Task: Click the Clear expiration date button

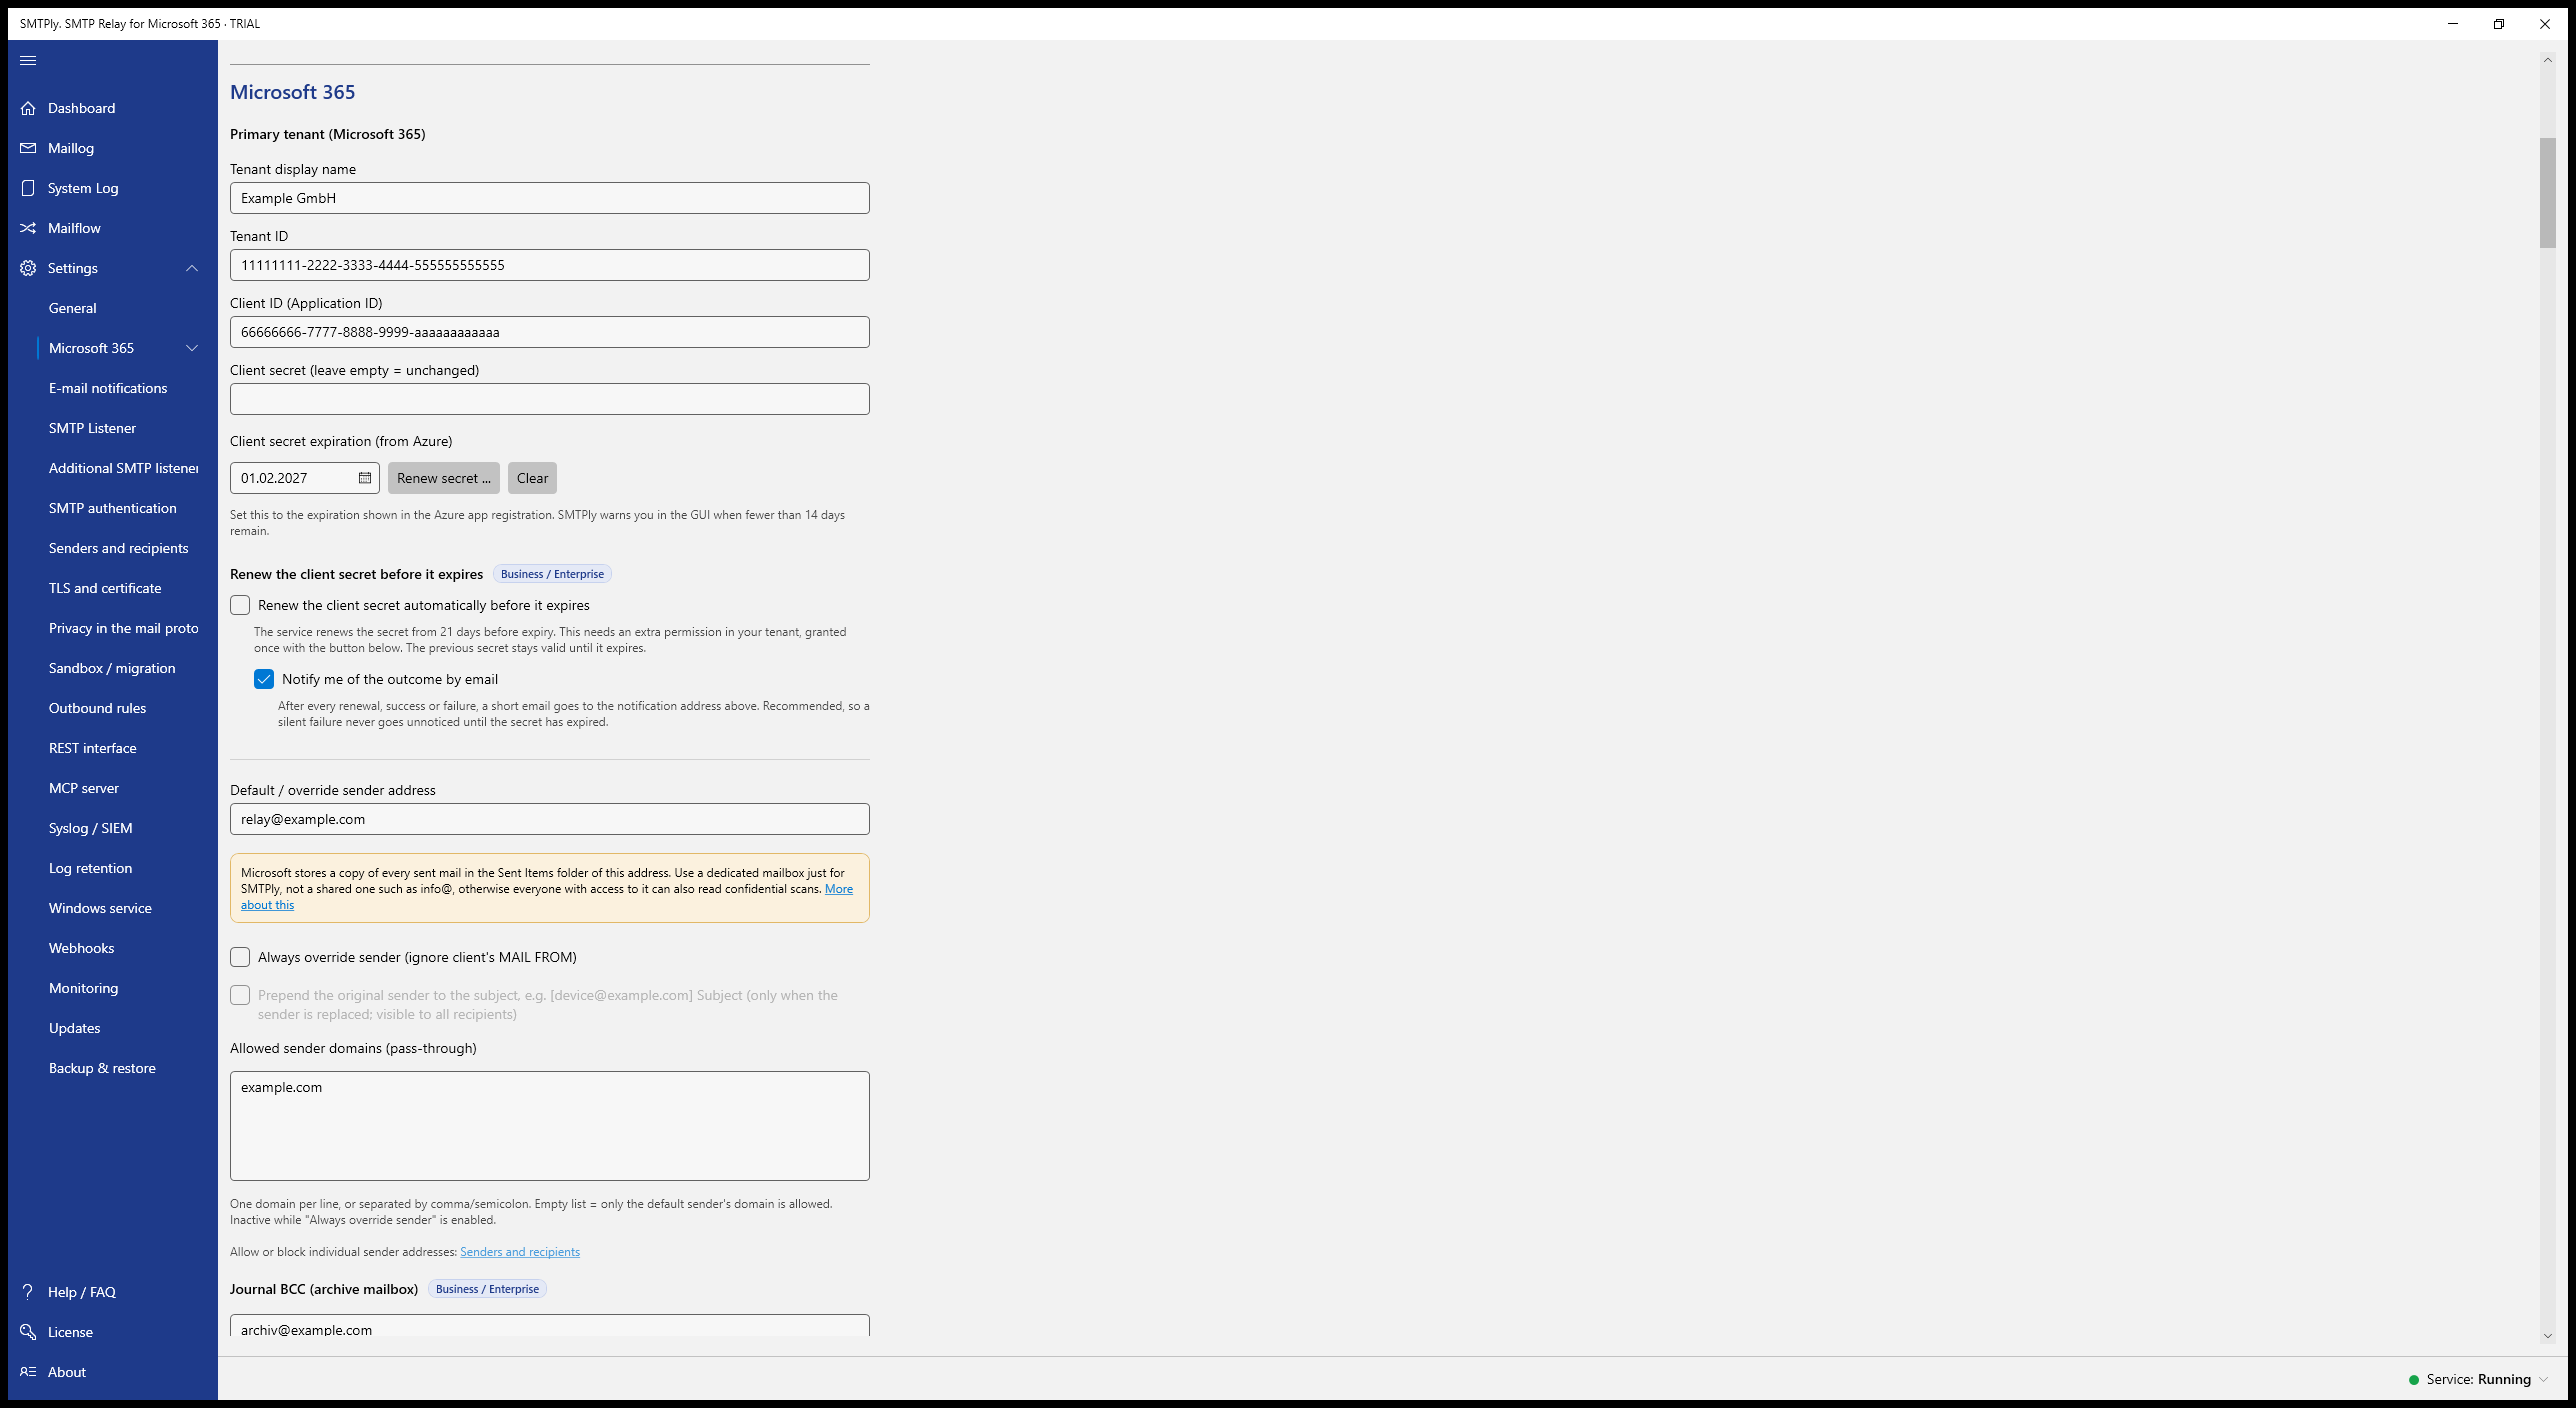Action: [532, 478]
